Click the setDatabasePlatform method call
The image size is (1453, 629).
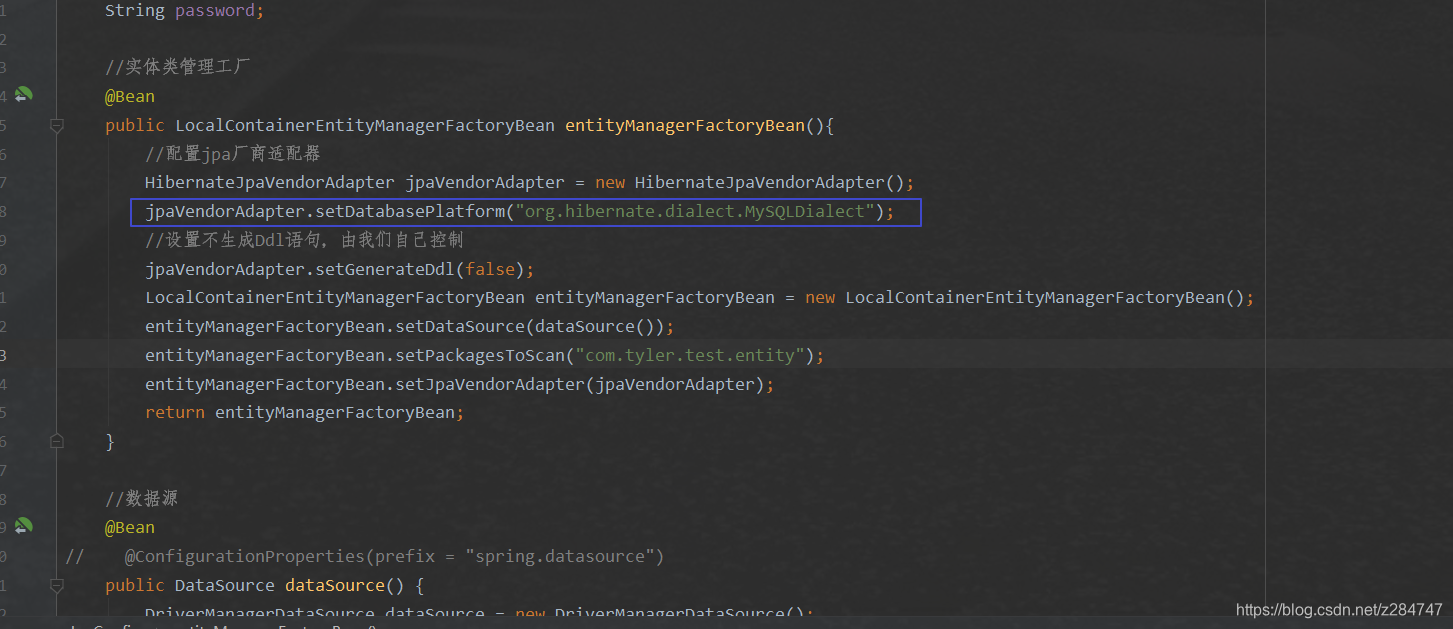tap(410, 211)
